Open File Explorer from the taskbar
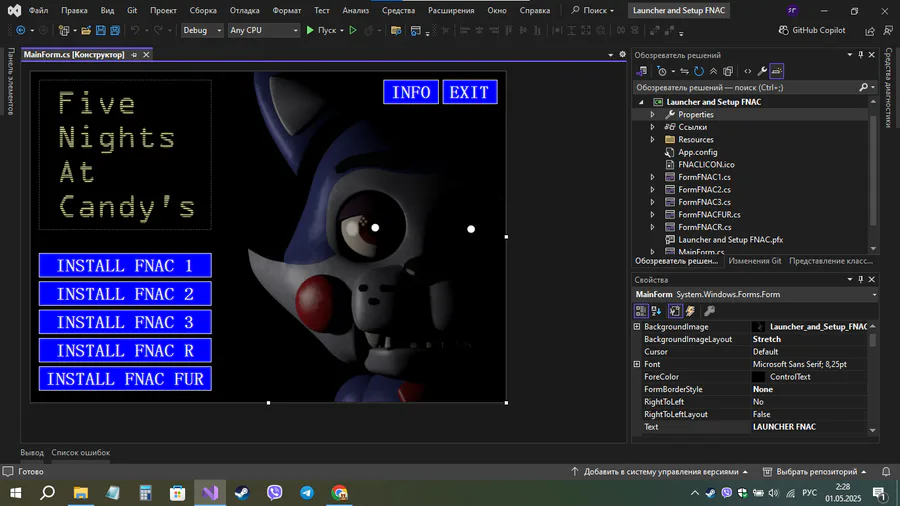This screenshot has height=506, width=900. [x=80, y=493]
